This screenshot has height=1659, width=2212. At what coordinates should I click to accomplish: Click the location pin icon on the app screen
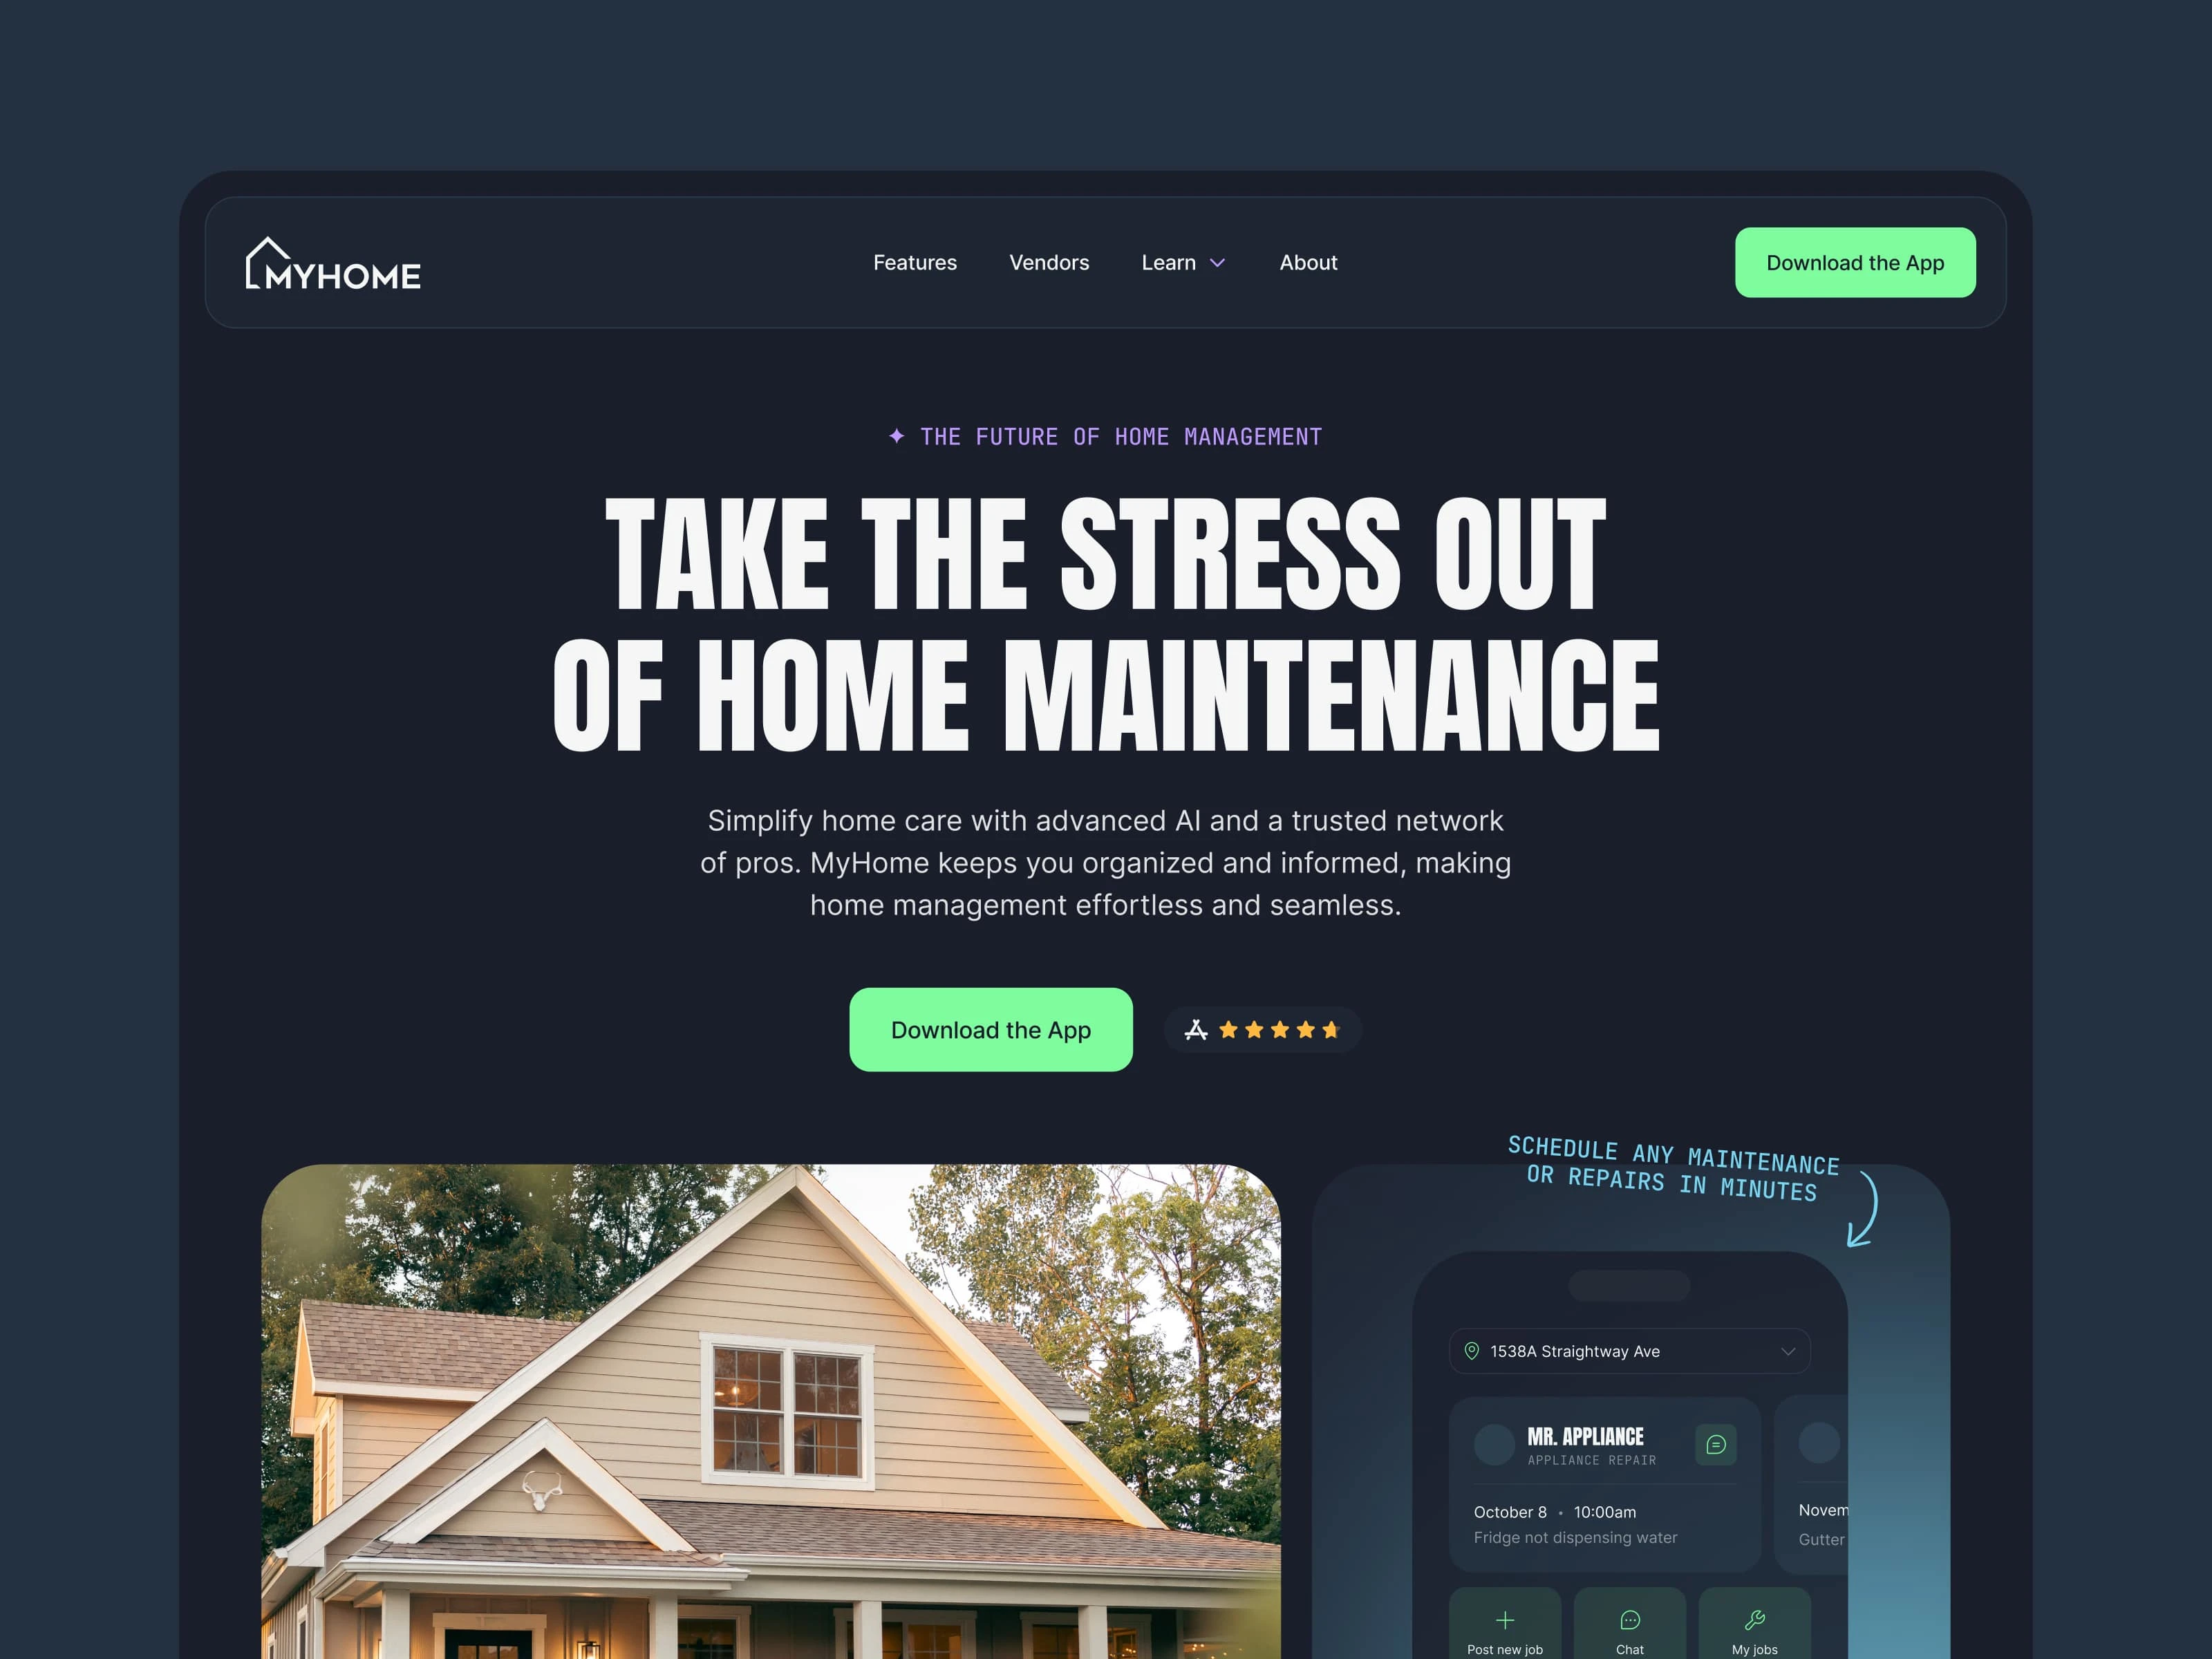click(1472, 1351)
